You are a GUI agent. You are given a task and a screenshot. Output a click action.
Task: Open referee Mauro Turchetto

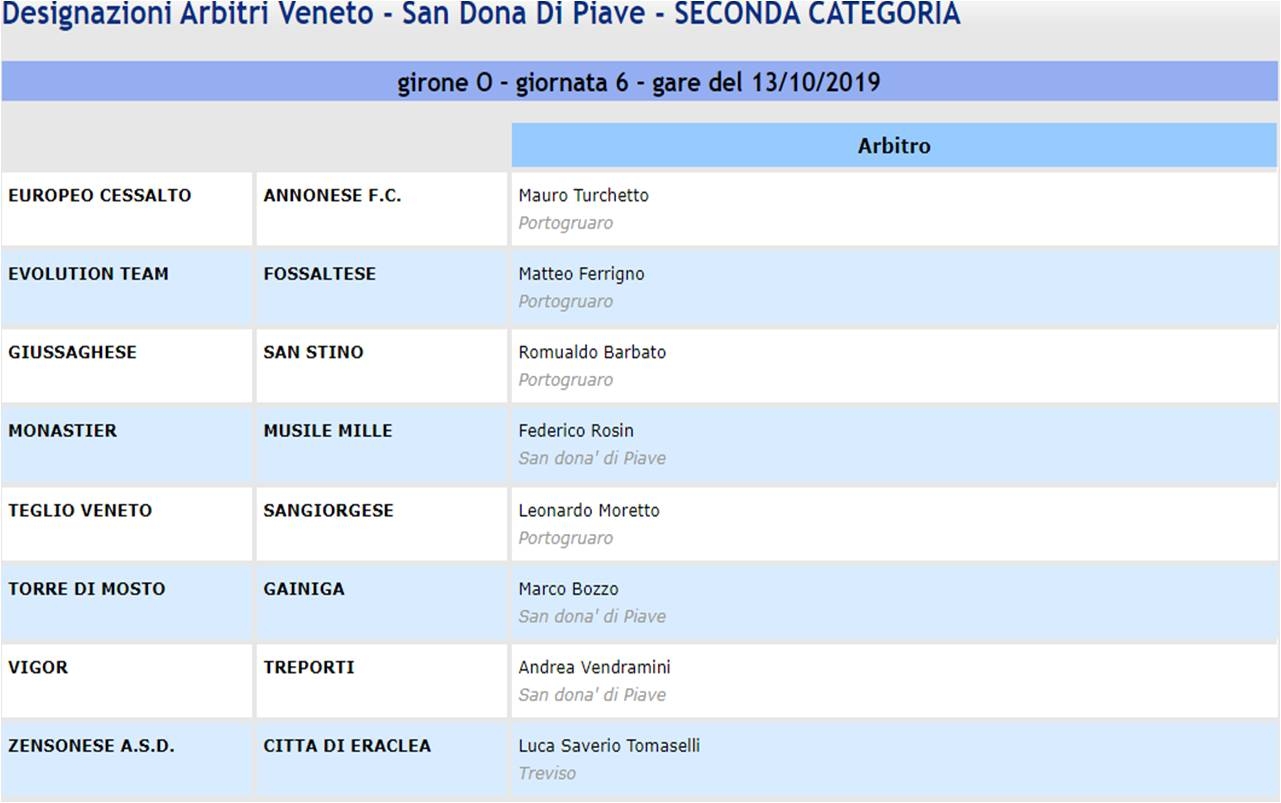pos(583,196)
